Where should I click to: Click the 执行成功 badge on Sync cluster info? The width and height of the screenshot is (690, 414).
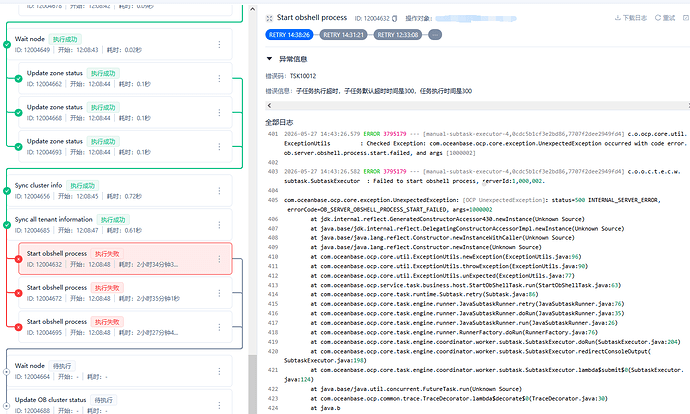[x=83, y=186]
